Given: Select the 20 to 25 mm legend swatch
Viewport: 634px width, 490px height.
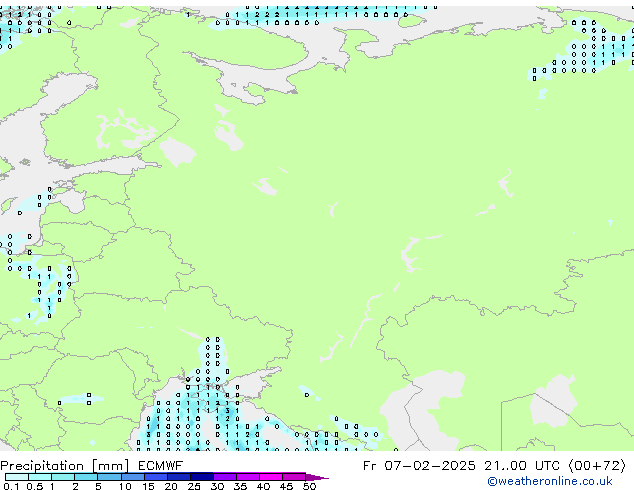Looking at the screenshot, I should pyautogui.click(x=179, y=477).
